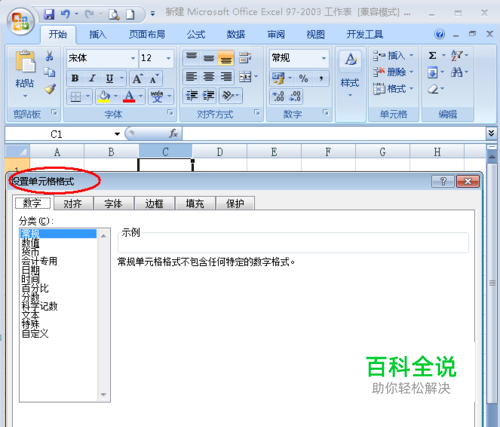Decrease indent
Viewport: 500px width, 427px height.
[192, 96]
